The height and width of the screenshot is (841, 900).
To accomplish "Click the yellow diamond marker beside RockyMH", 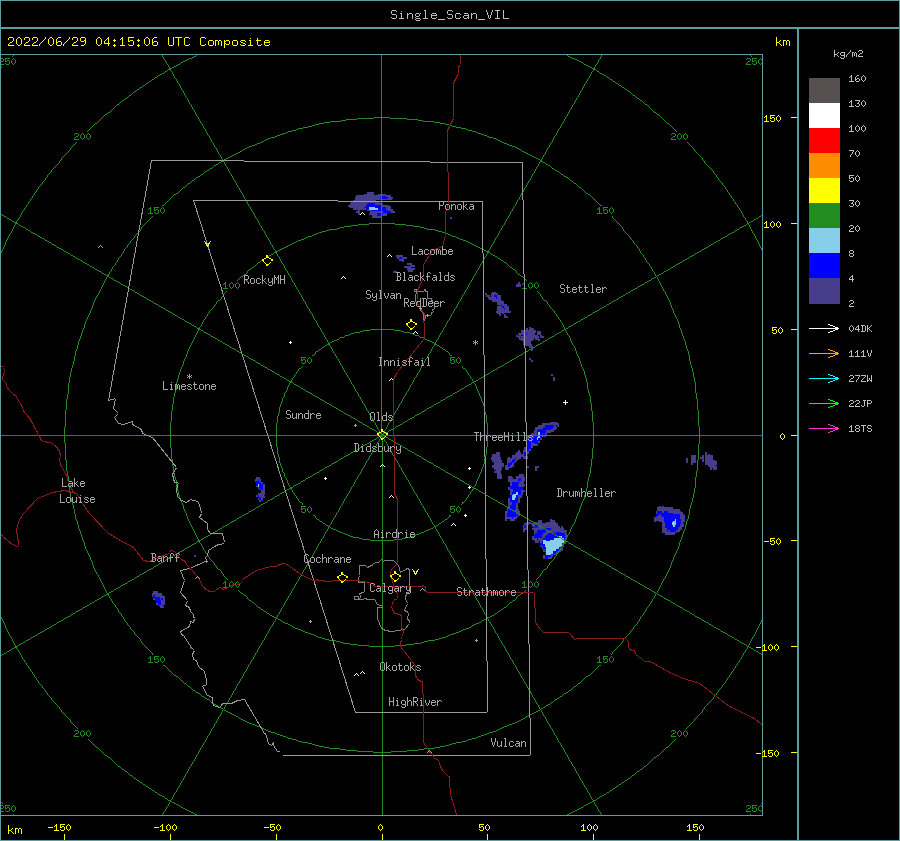I will pyautogui.click(x=267, y=261).
